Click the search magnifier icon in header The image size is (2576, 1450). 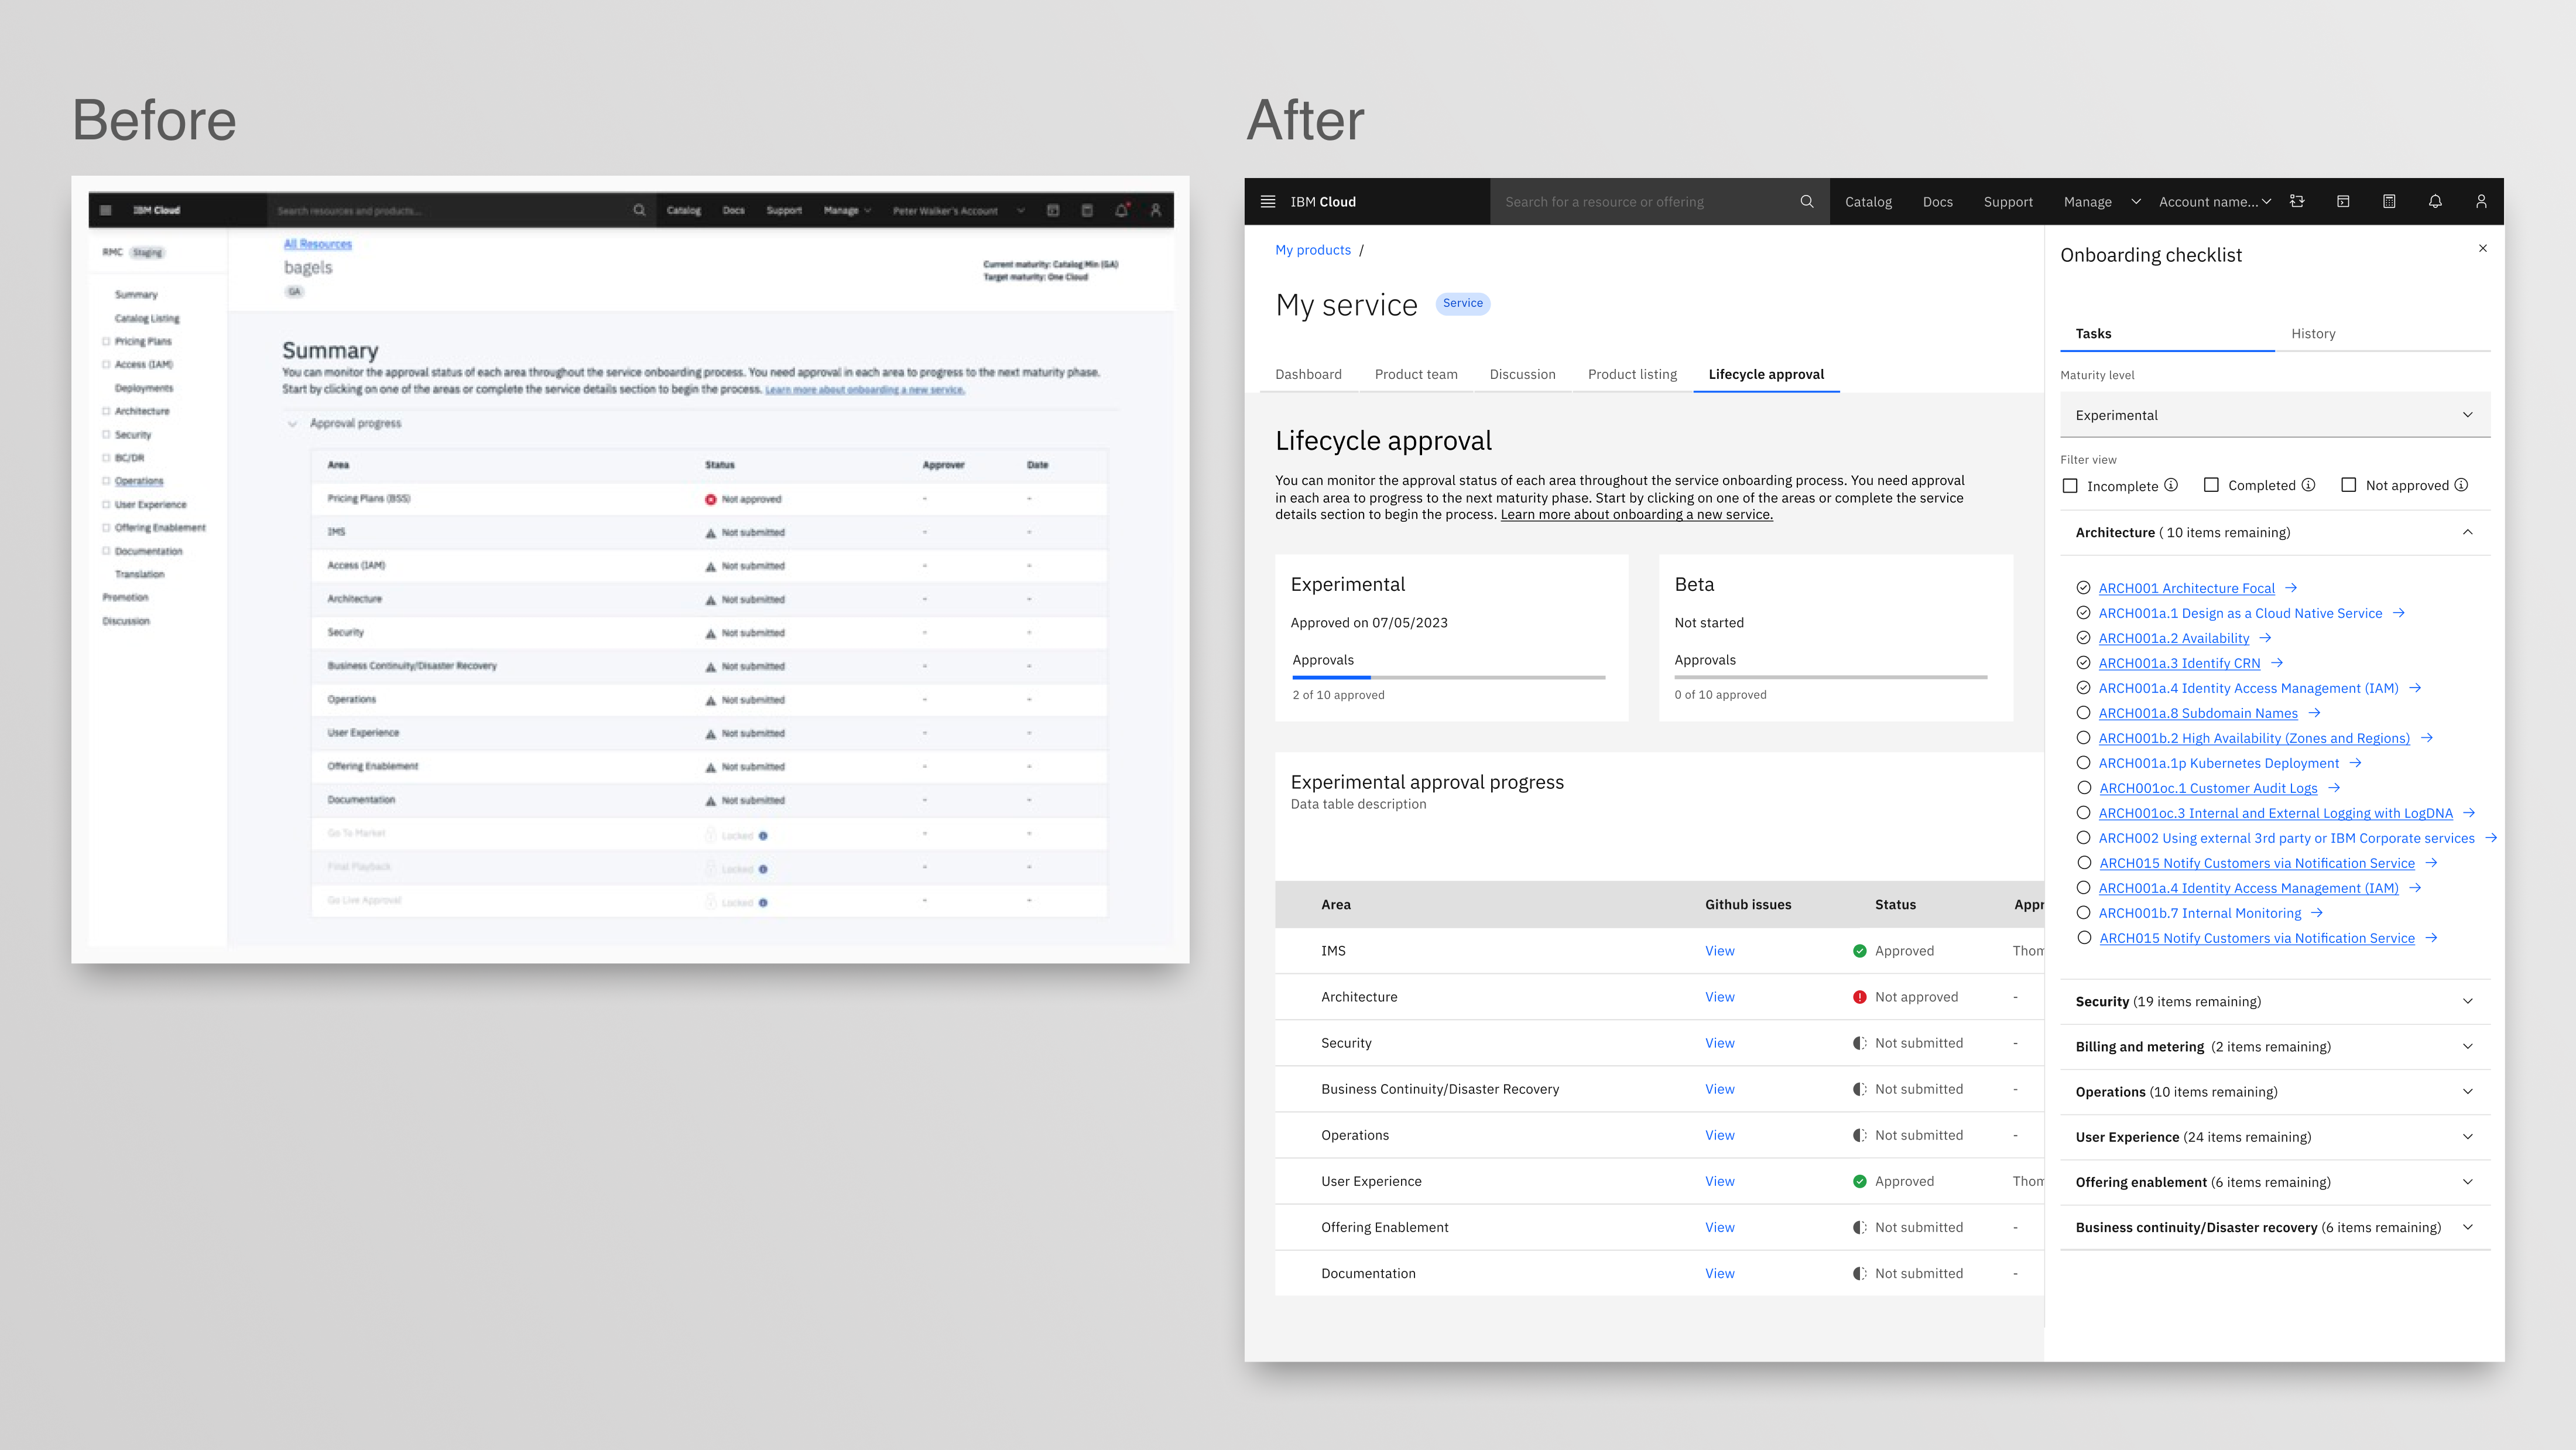click(1806, 202)
